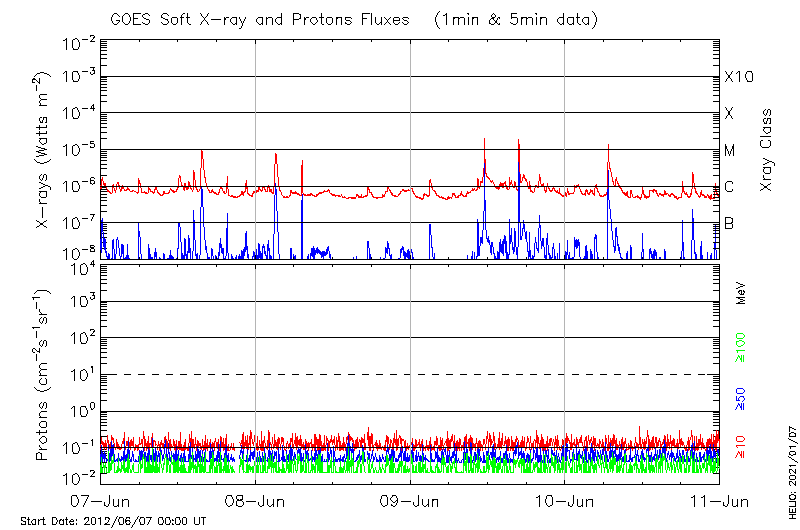
Task: Click the B flare class label
Action: pos(729,223)
